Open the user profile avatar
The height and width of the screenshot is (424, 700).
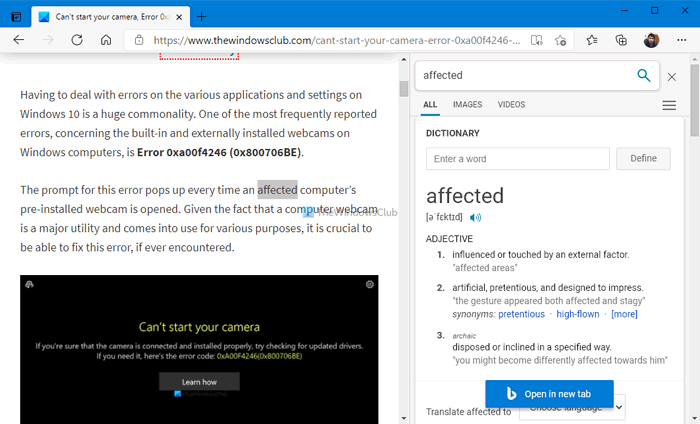click(651, 40)
